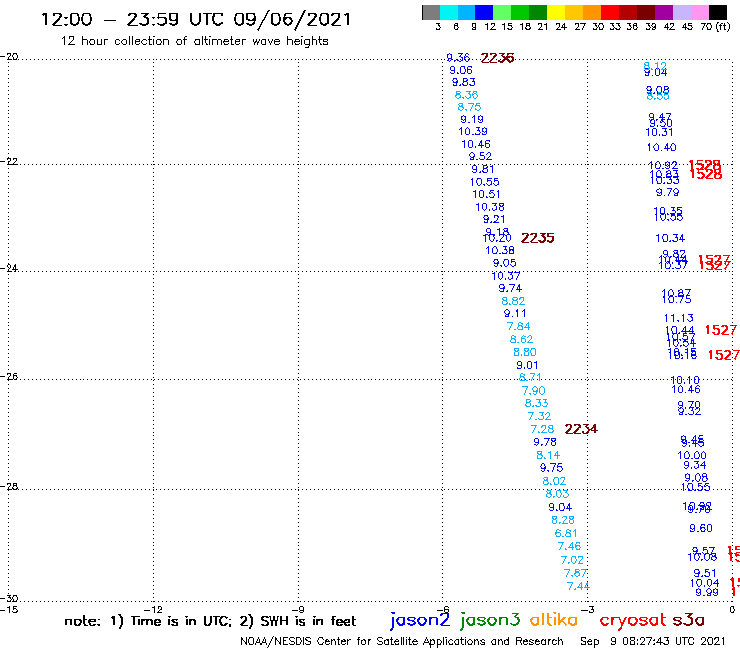Click the 9.78 wave height value

point(545,442)
